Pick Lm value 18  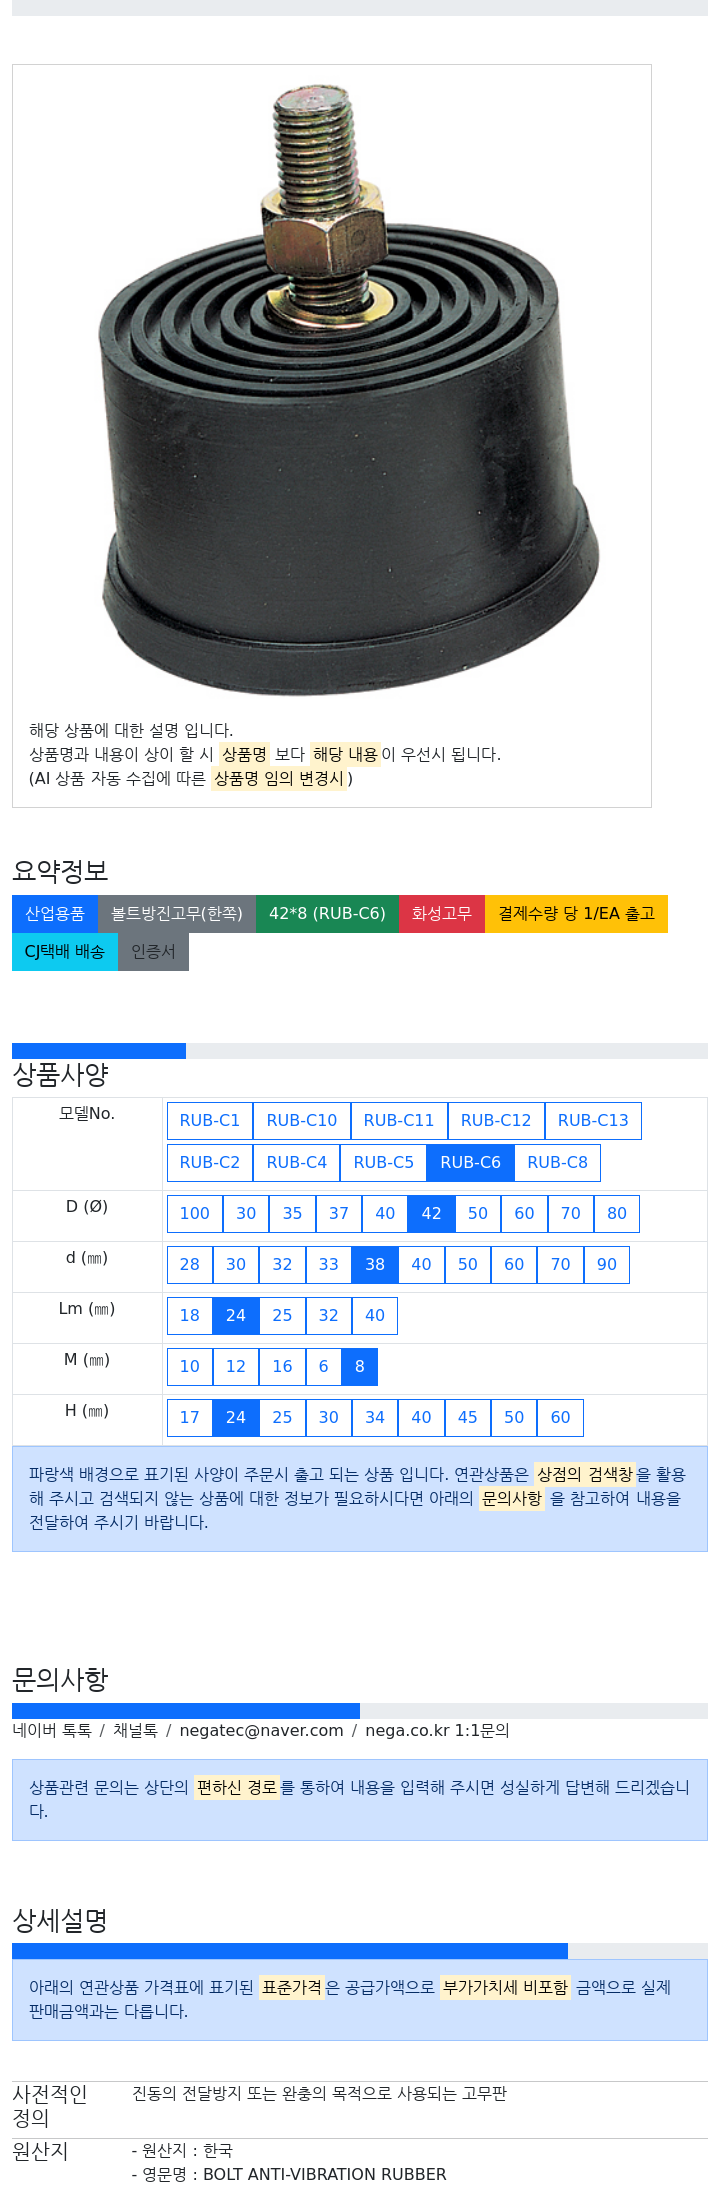point(190,1315)
